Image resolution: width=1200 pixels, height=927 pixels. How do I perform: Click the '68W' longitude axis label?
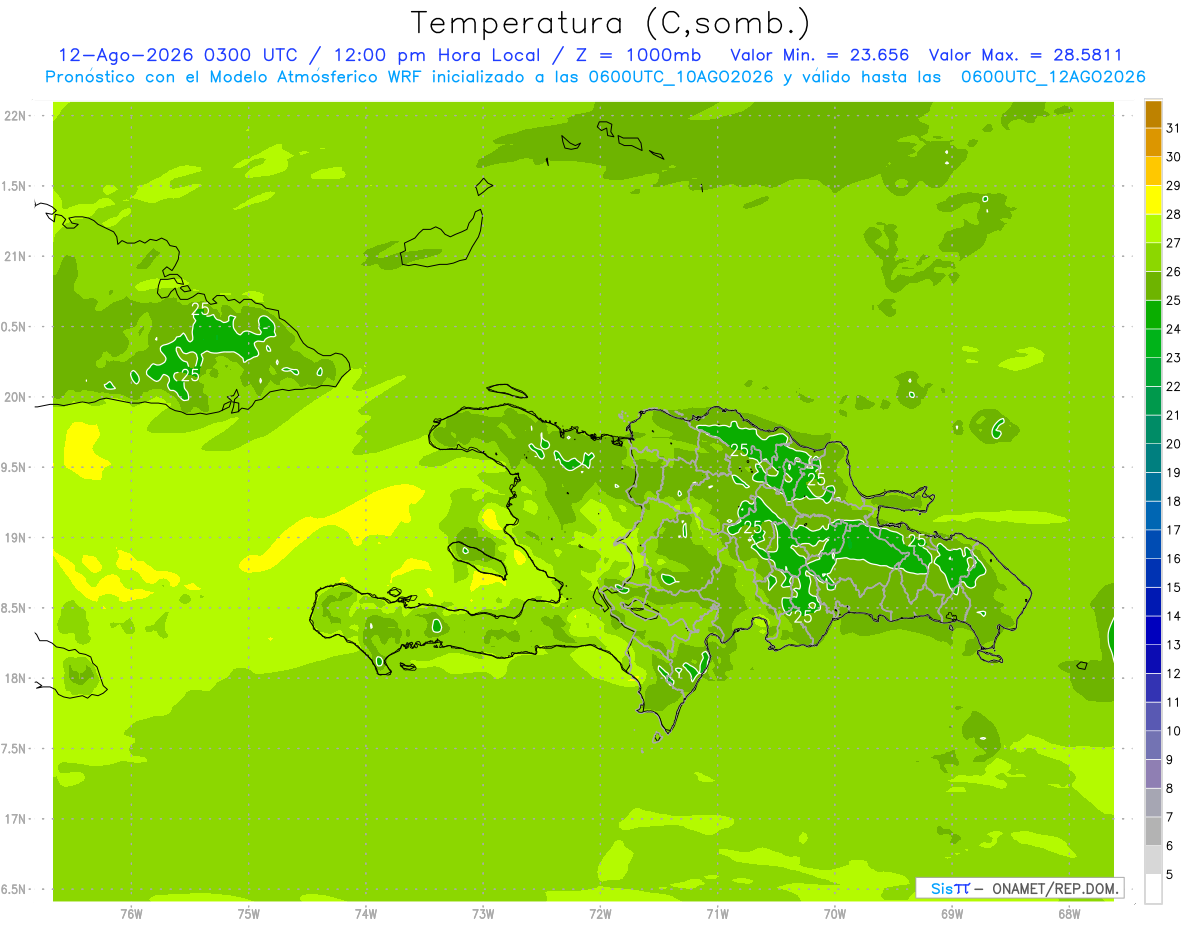1068,914
